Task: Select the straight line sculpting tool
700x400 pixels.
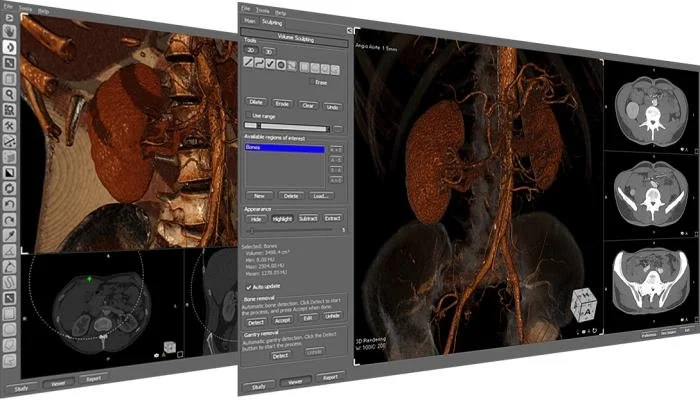Action: tap(249, 62)
